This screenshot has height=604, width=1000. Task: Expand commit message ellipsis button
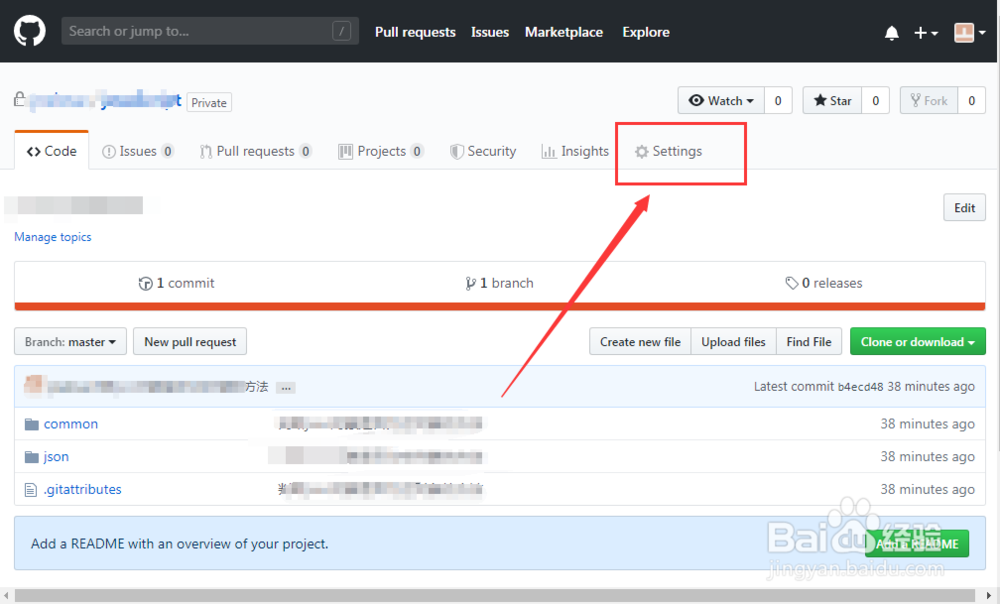(286, 388)
